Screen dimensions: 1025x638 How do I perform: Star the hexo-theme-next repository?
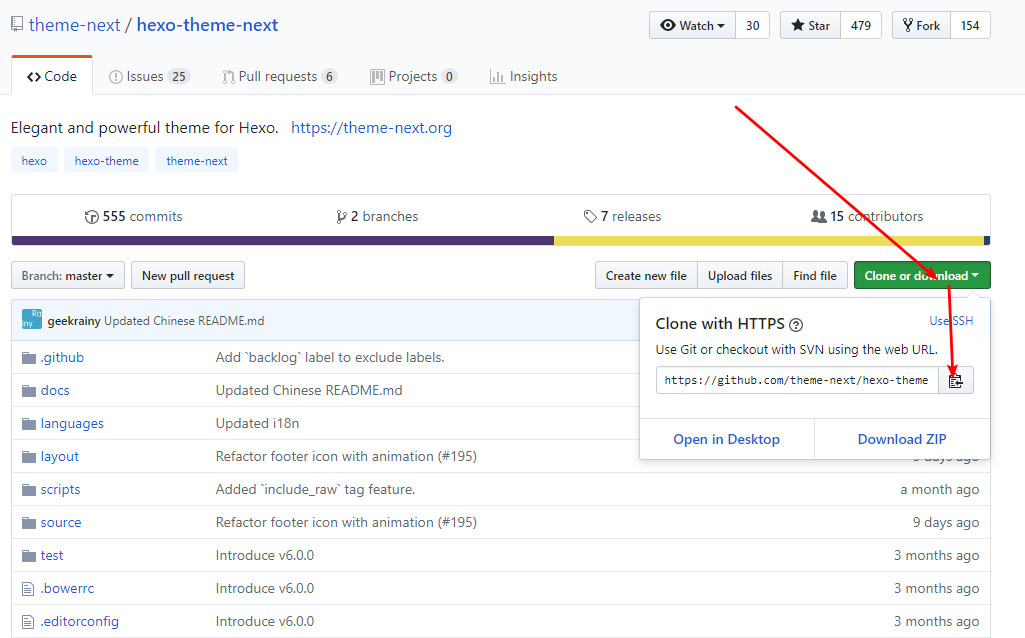tap(811, 25)
